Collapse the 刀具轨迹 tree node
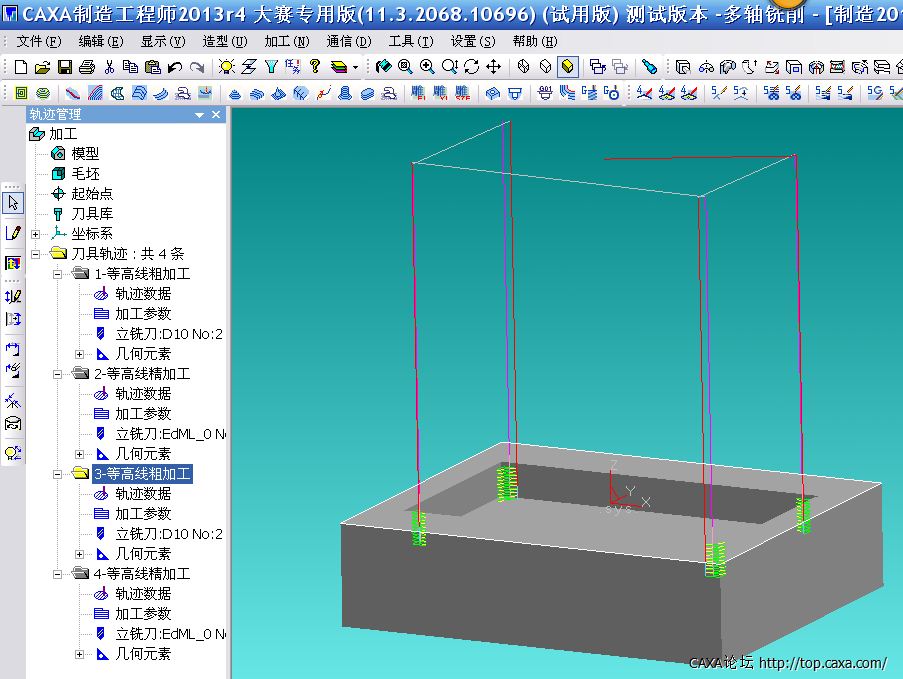 (x=37, y=254)
